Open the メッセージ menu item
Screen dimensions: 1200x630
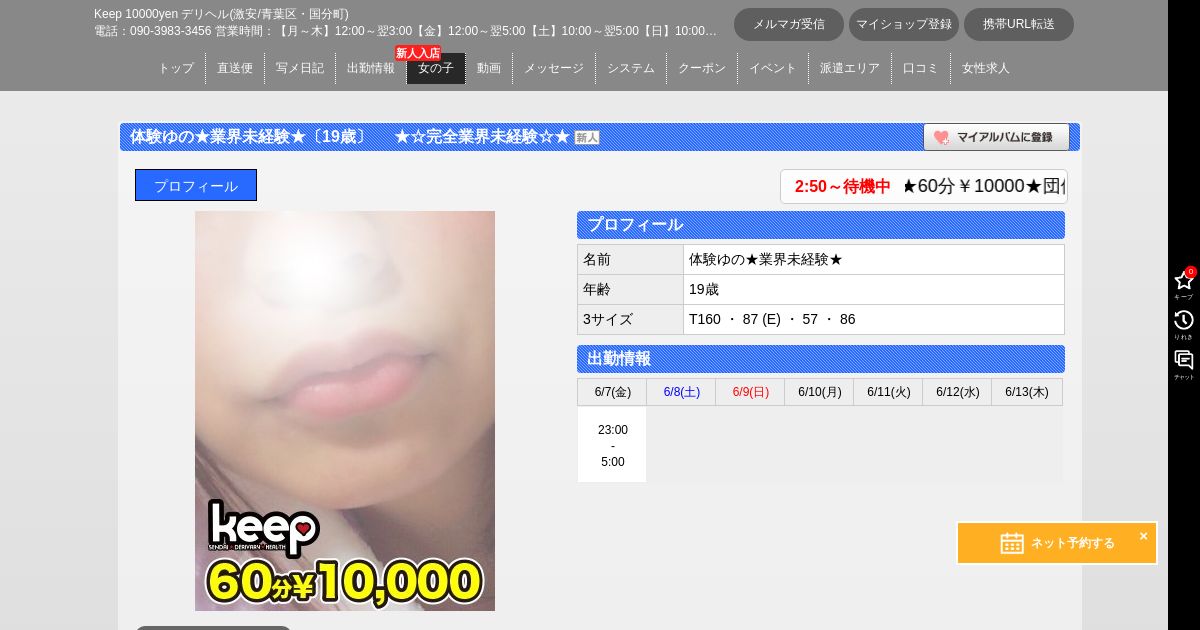click(x=554, y=68)
